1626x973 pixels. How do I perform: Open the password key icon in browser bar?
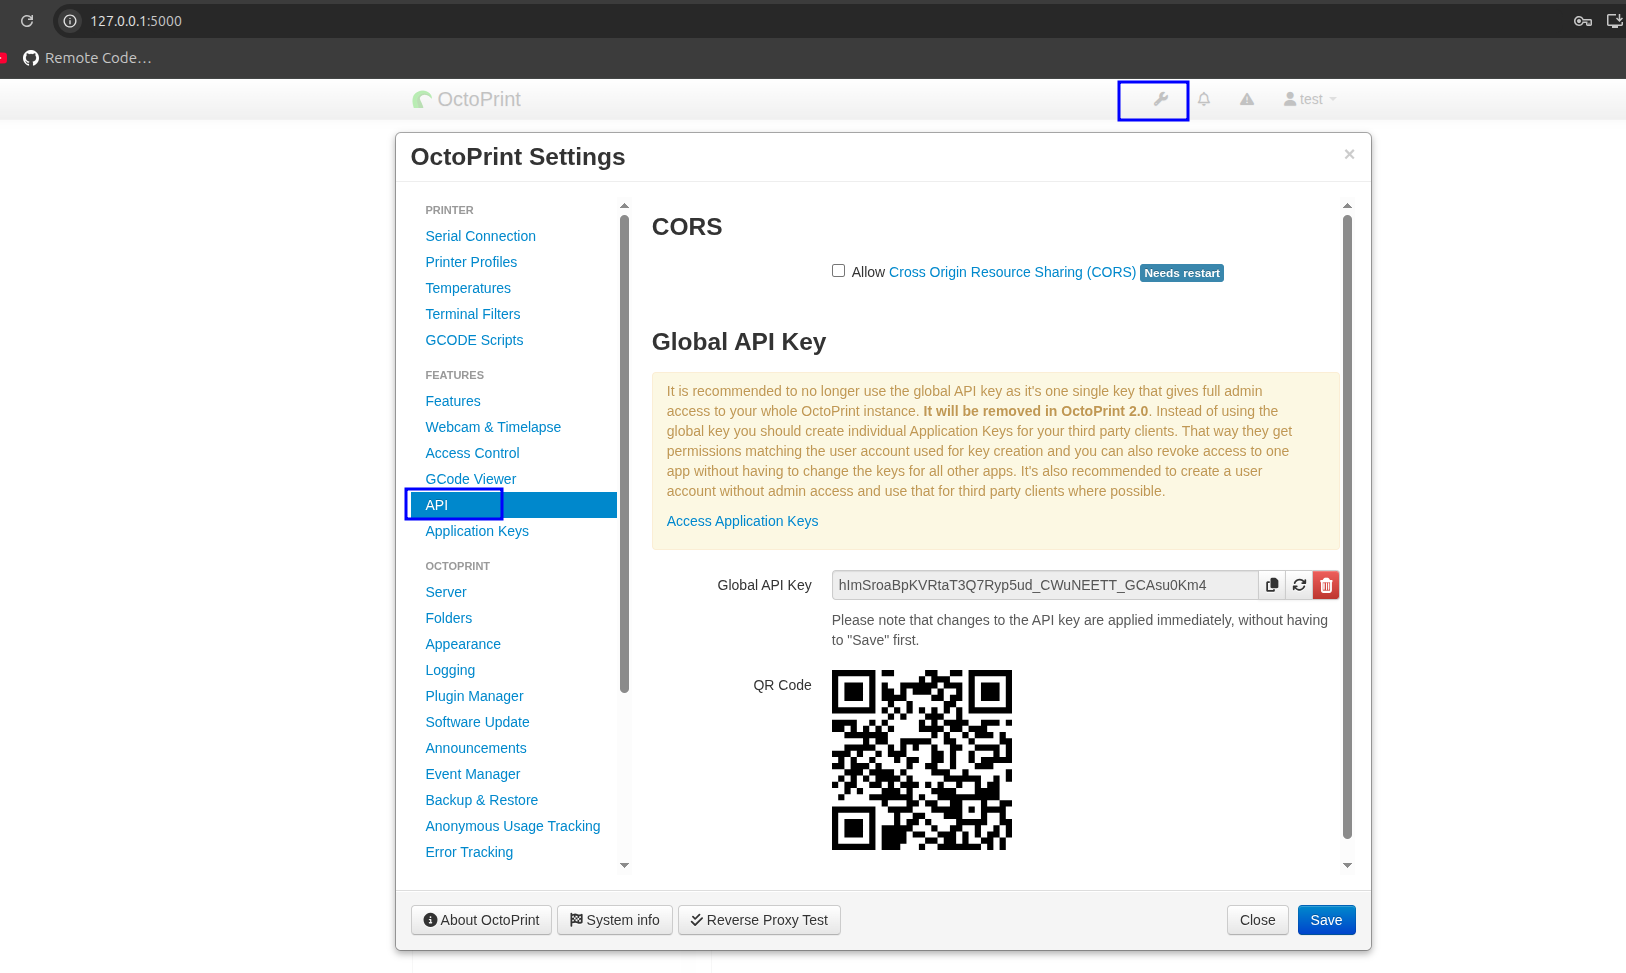point(1583,21)
